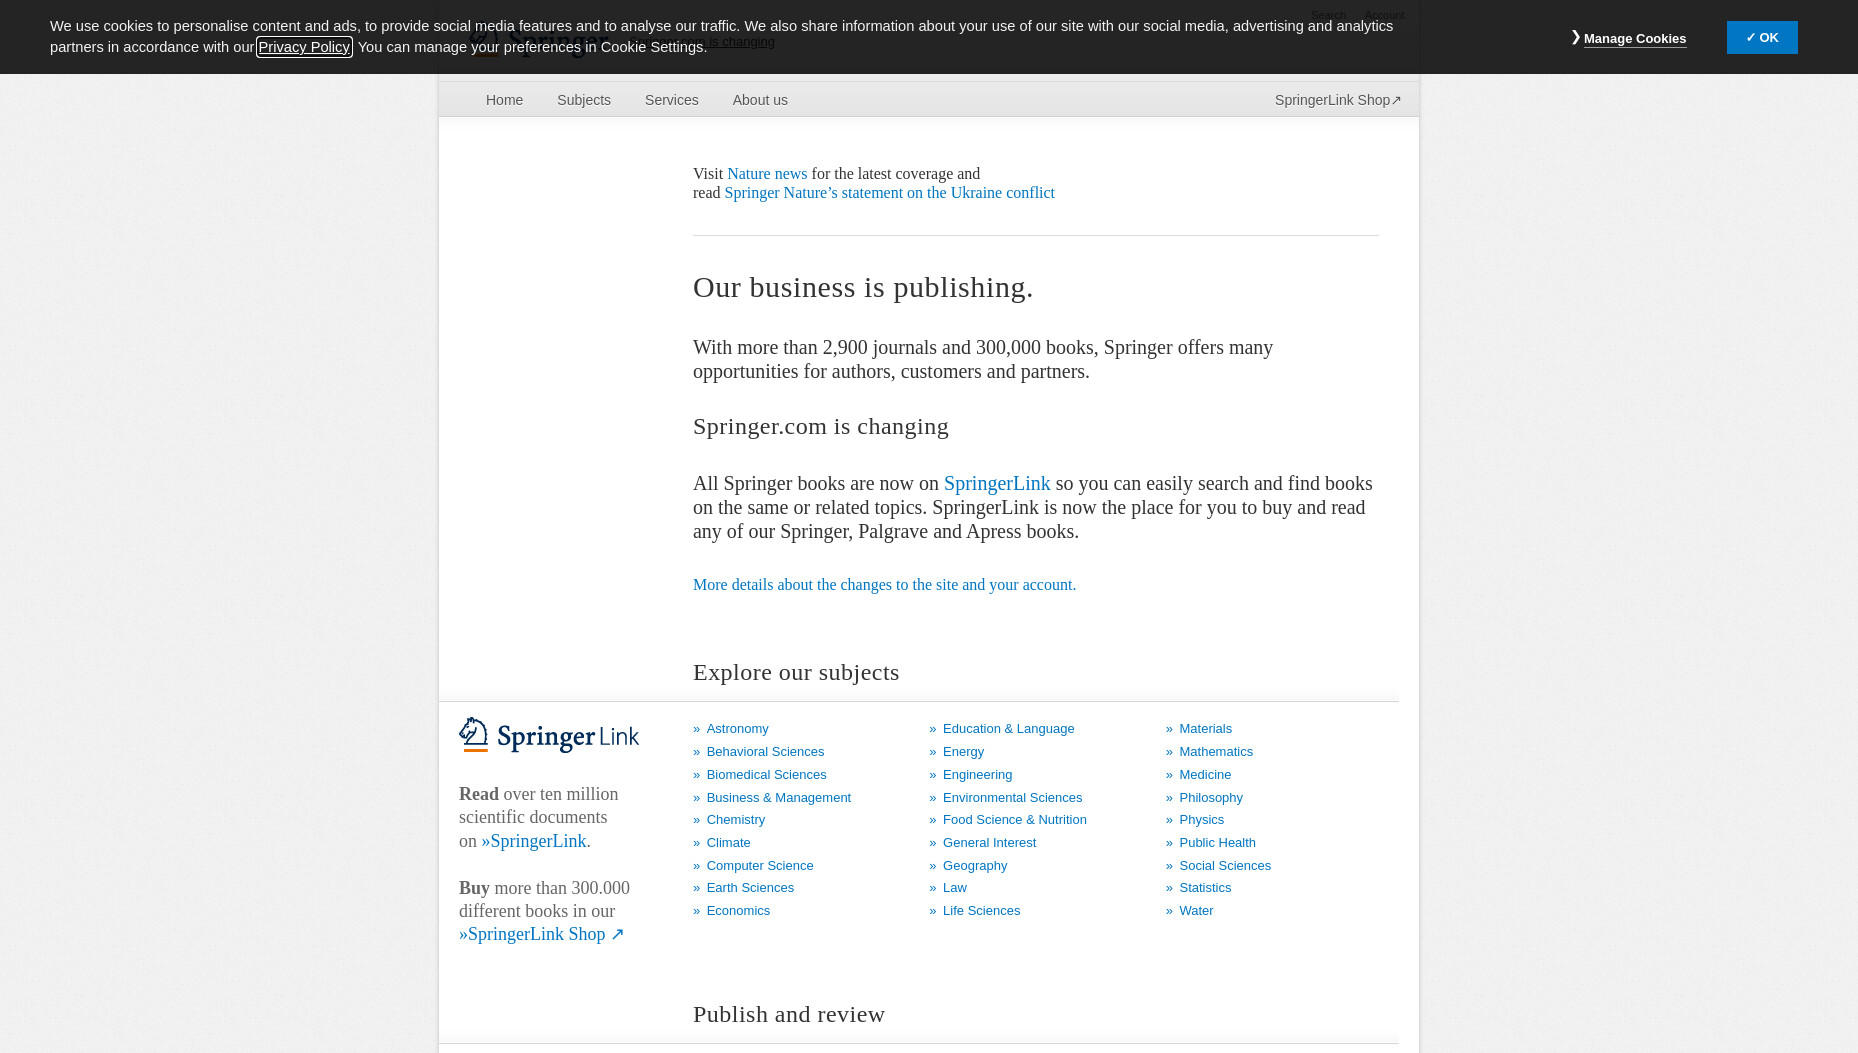Open More details about the site changes

884,585
